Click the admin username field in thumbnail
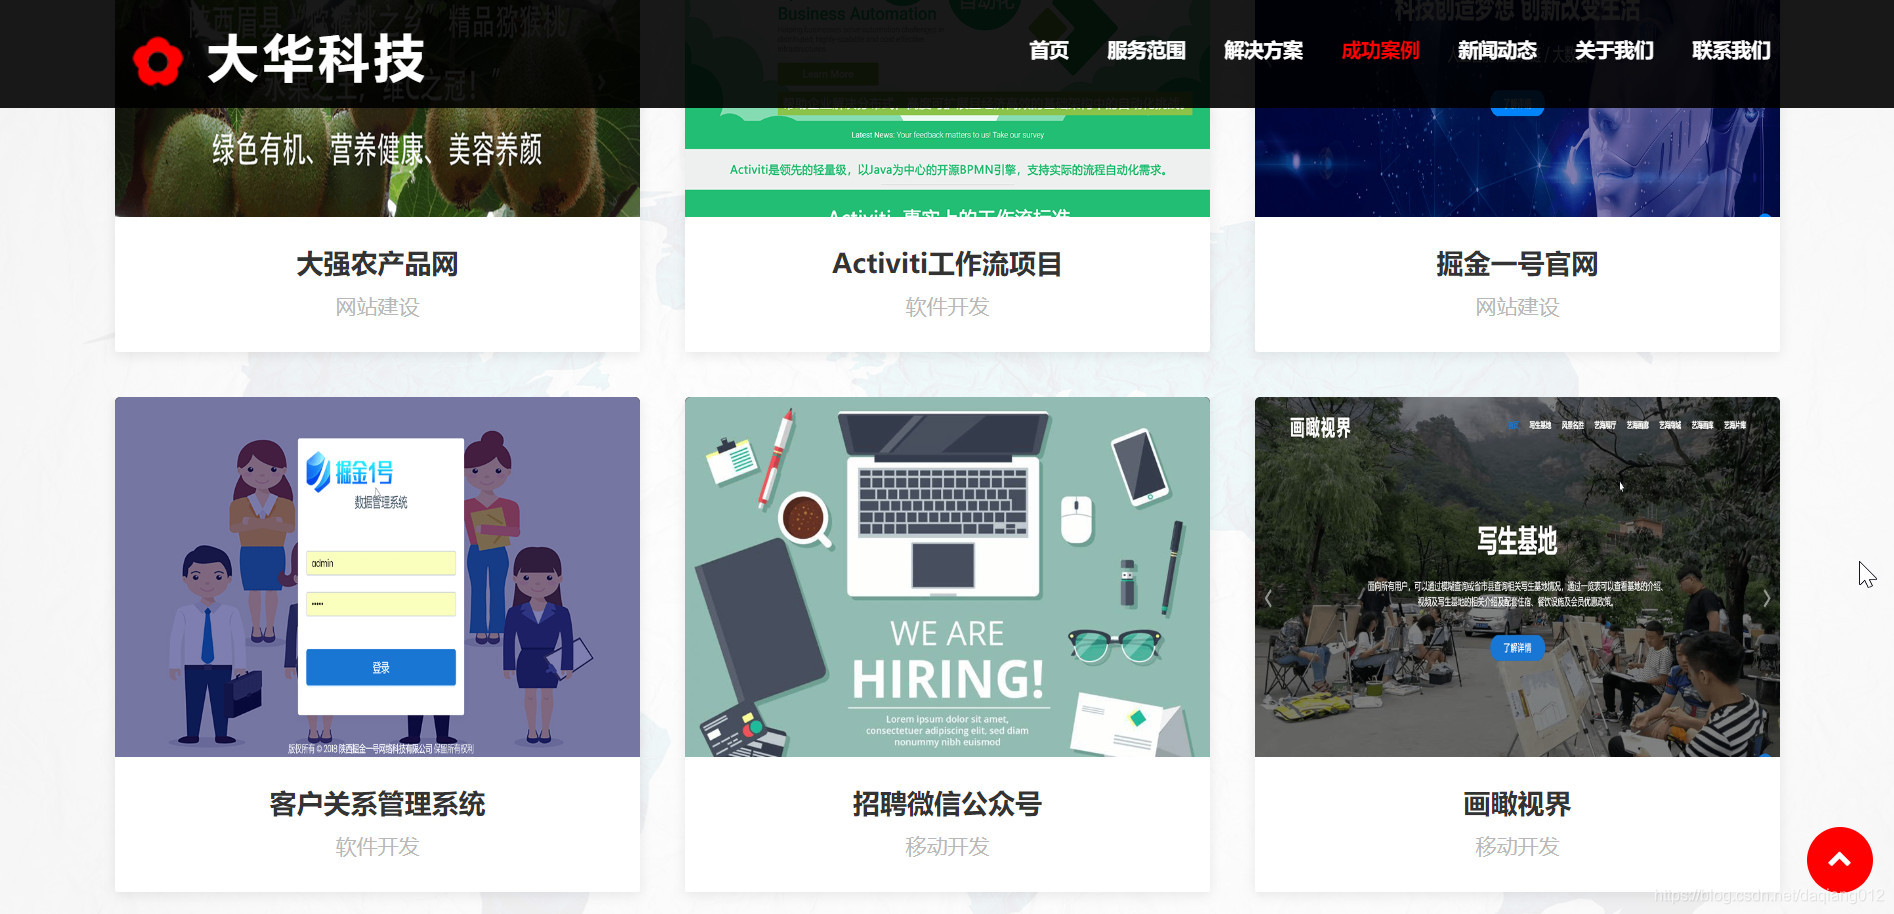The width and height of the screenshot is (1894, 914). (x=381, y=563)
